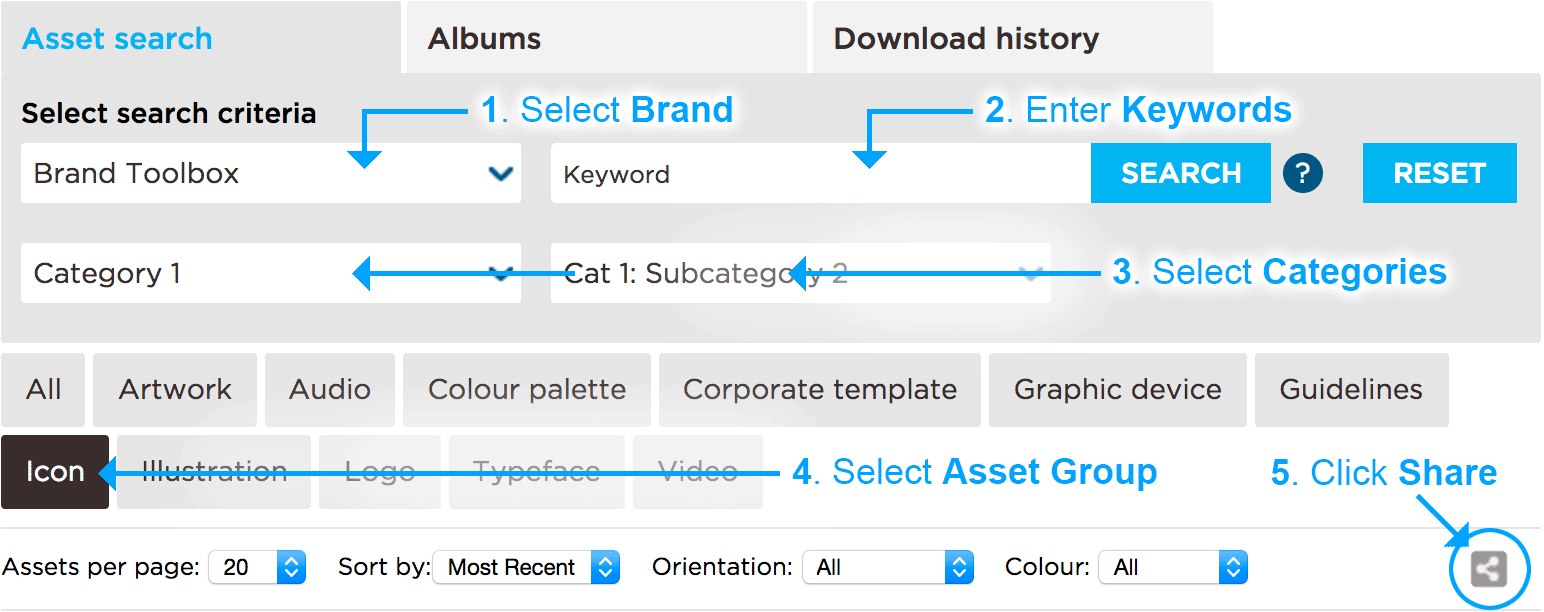Click the Share icon

1489,570
